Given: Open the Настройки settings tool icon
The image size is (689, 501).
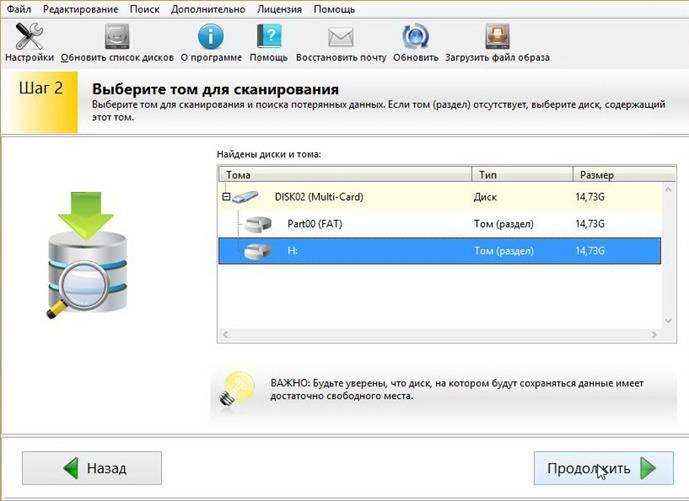Looking at the screenshot, I should click(x=28, y=37).
